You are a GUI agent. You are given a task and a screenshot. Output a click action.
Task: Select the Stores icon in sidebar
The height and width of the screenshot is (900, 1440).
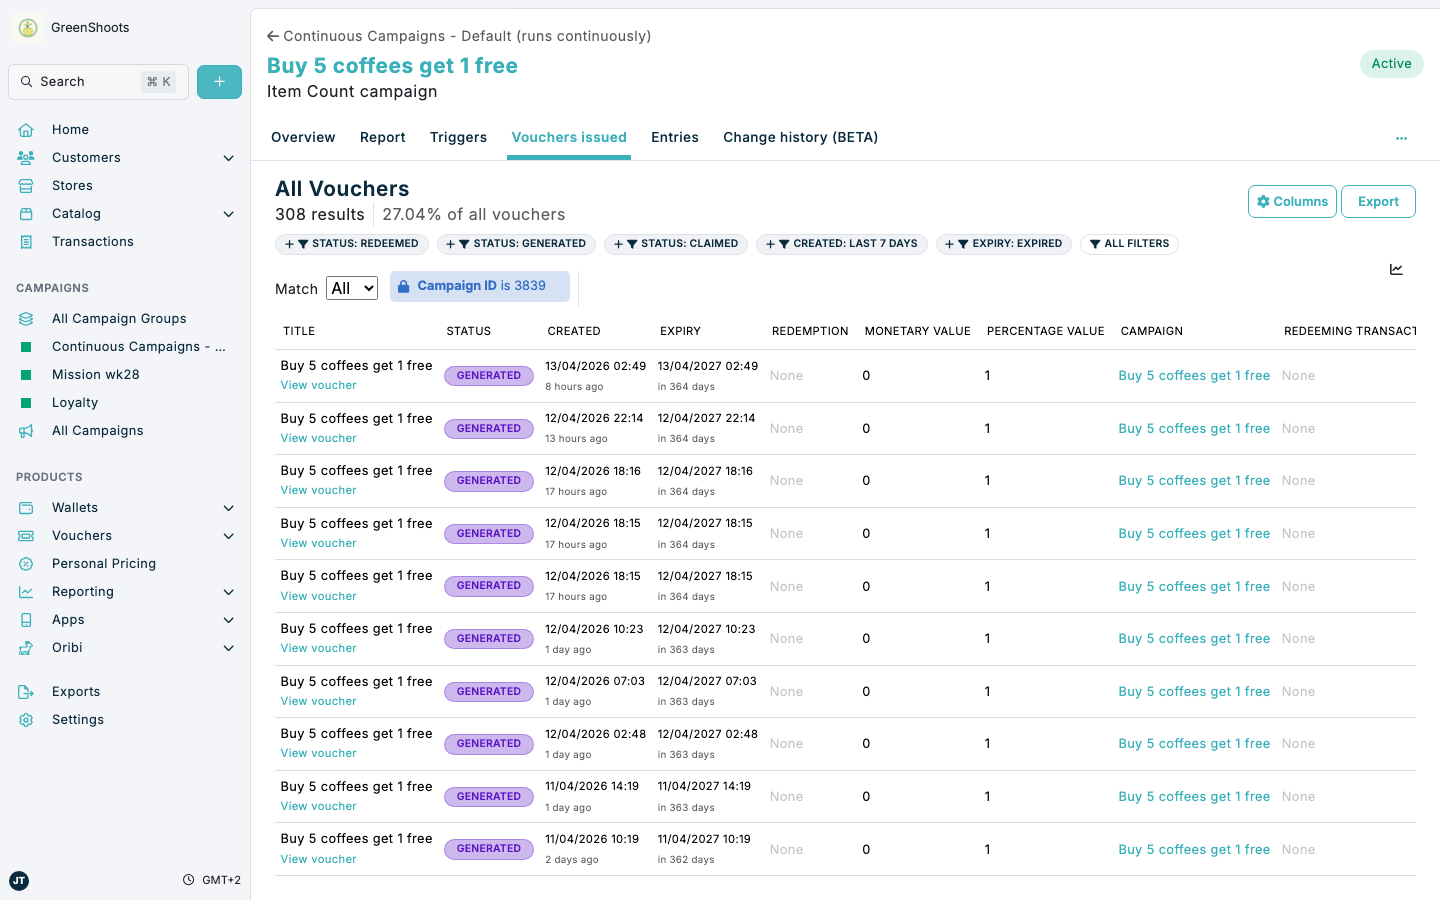coord(25,185)
